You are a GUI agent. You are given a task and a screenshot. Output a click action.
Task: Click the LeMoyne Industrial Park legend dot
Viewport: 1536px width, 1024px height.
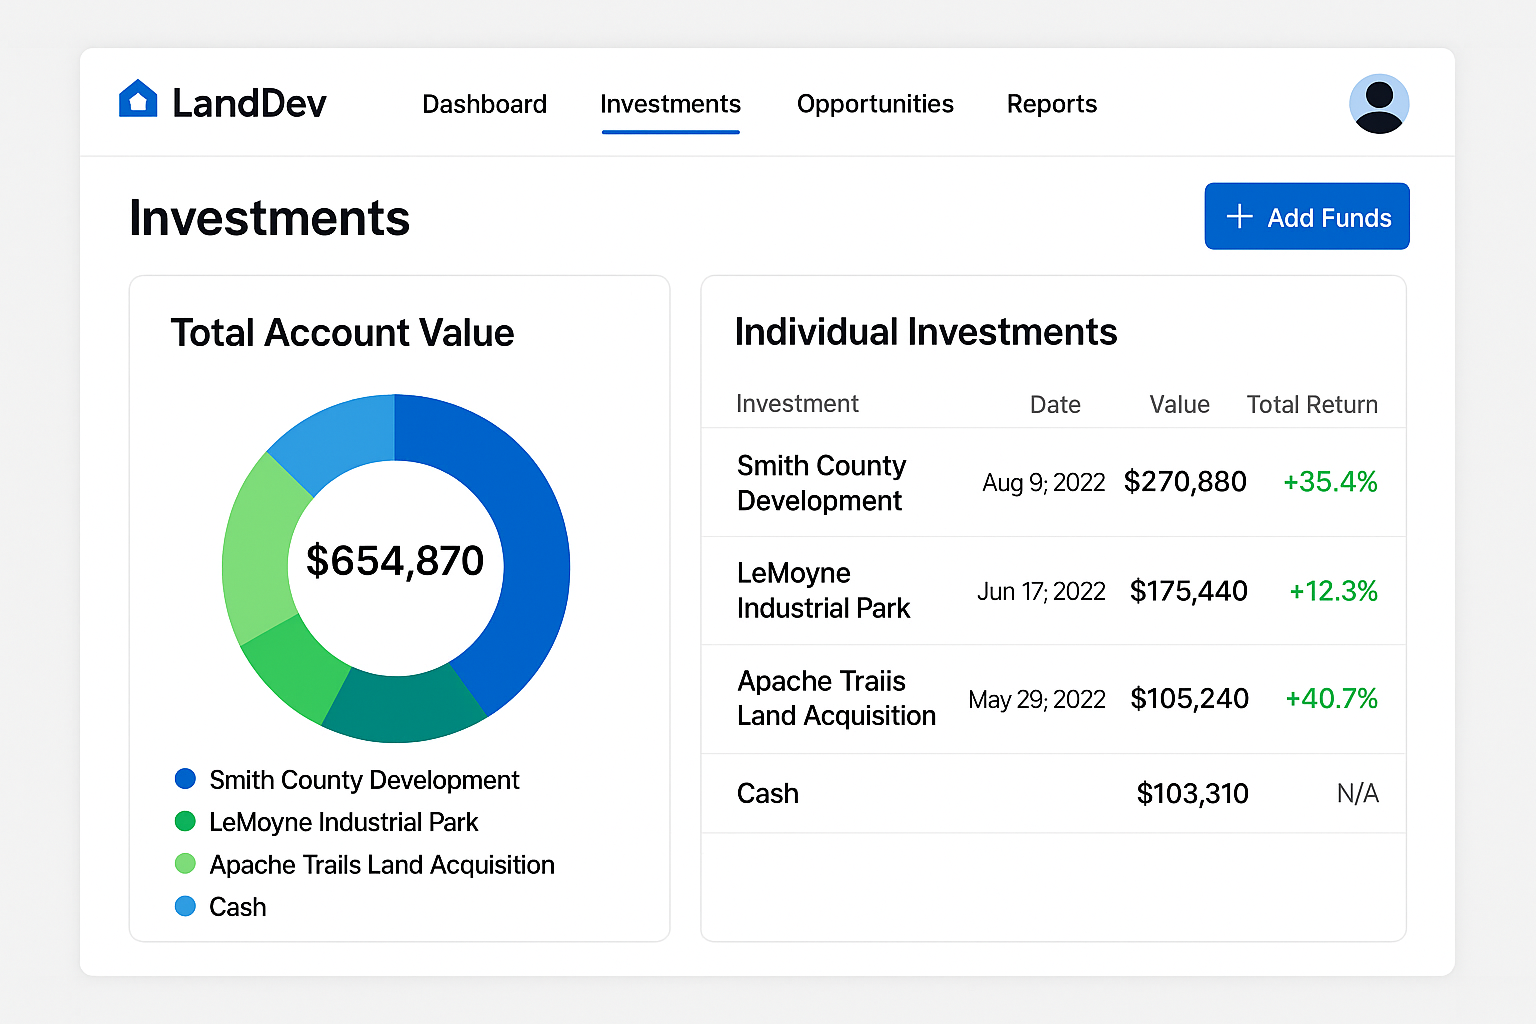pyautogui.click(x=185, y=822)
